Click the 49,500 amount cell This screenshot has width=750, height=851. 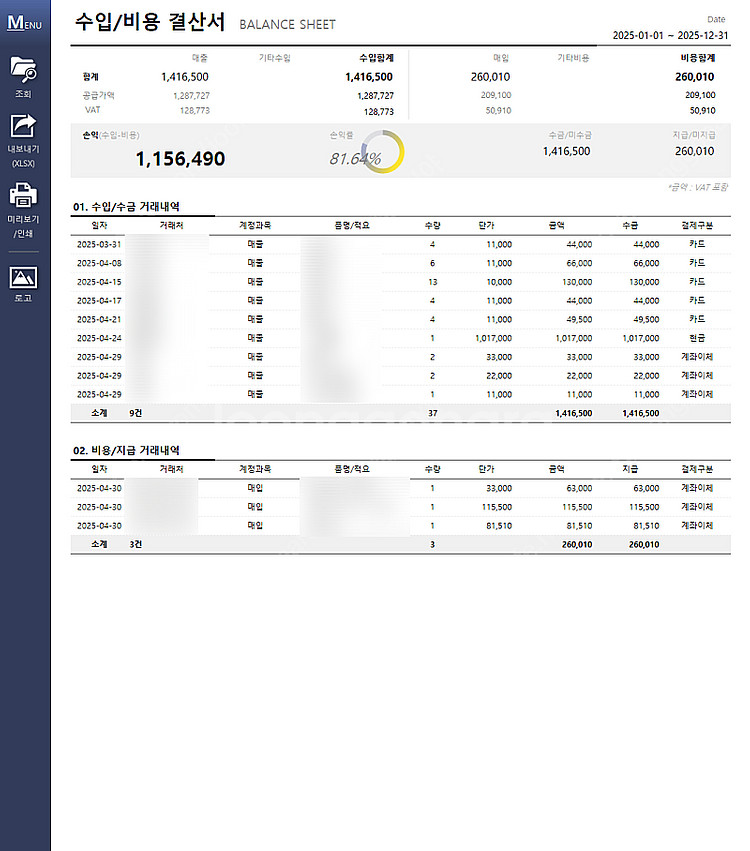click(x=579, y=320)
